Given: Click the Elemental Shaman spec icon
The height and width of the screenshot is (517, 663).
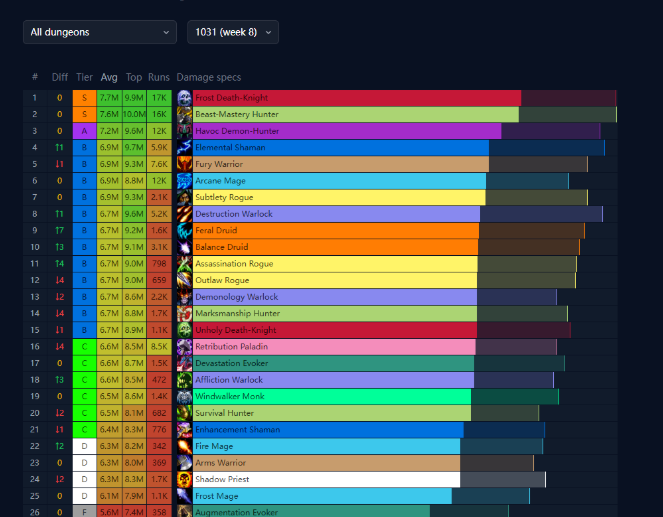Looking at the screenshot, I should (x=185, y=147).
